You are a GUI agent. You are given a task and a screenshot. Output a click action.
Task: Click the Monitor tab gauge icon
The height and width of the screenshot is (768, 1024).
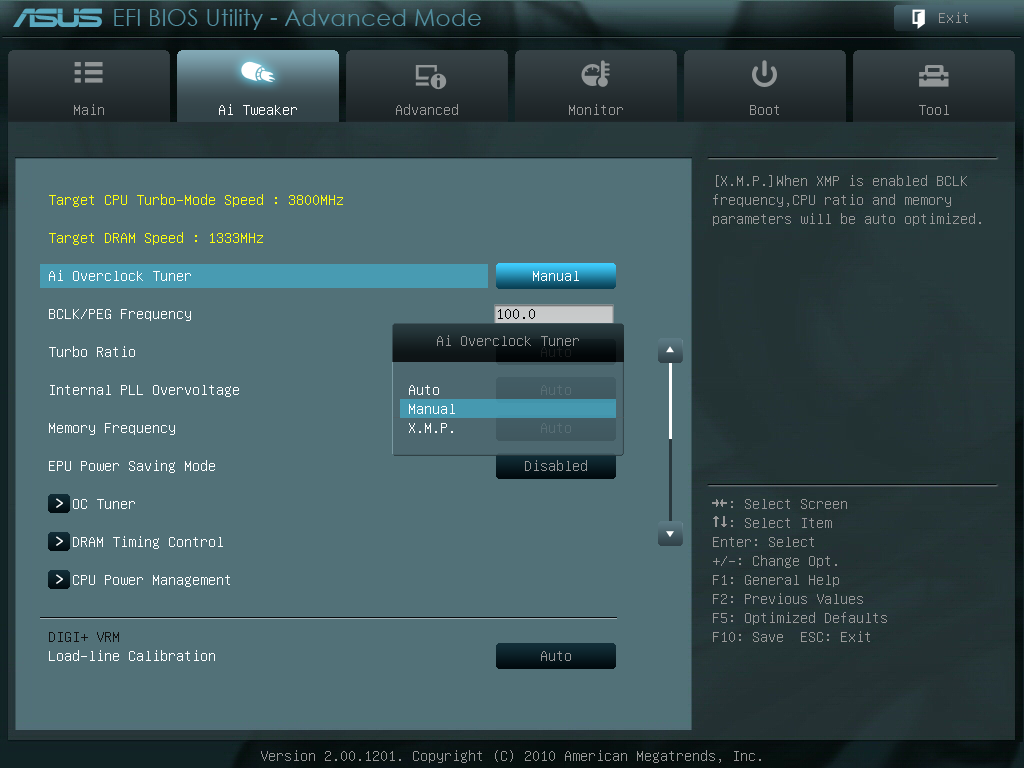coord(596,74)
